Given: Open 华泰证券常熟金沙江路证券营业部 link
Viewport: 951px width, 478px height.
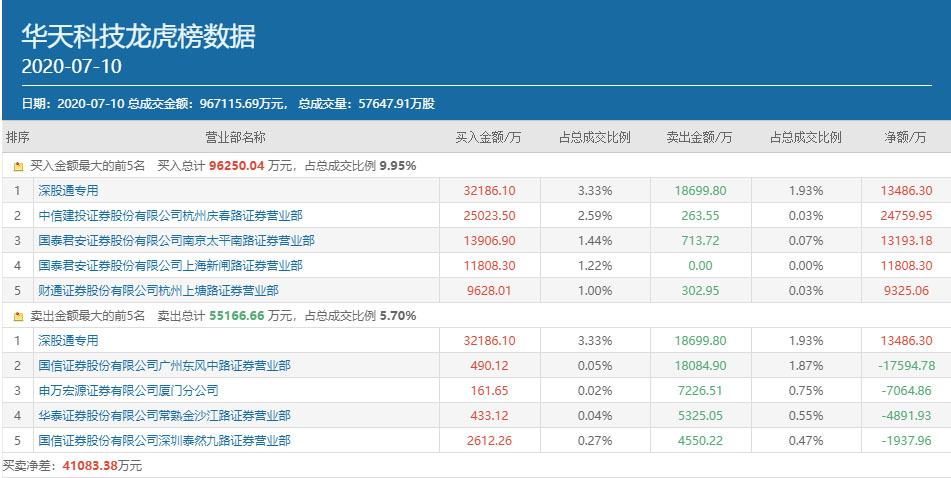Looking at the screenshot, I should click(164, 416).
